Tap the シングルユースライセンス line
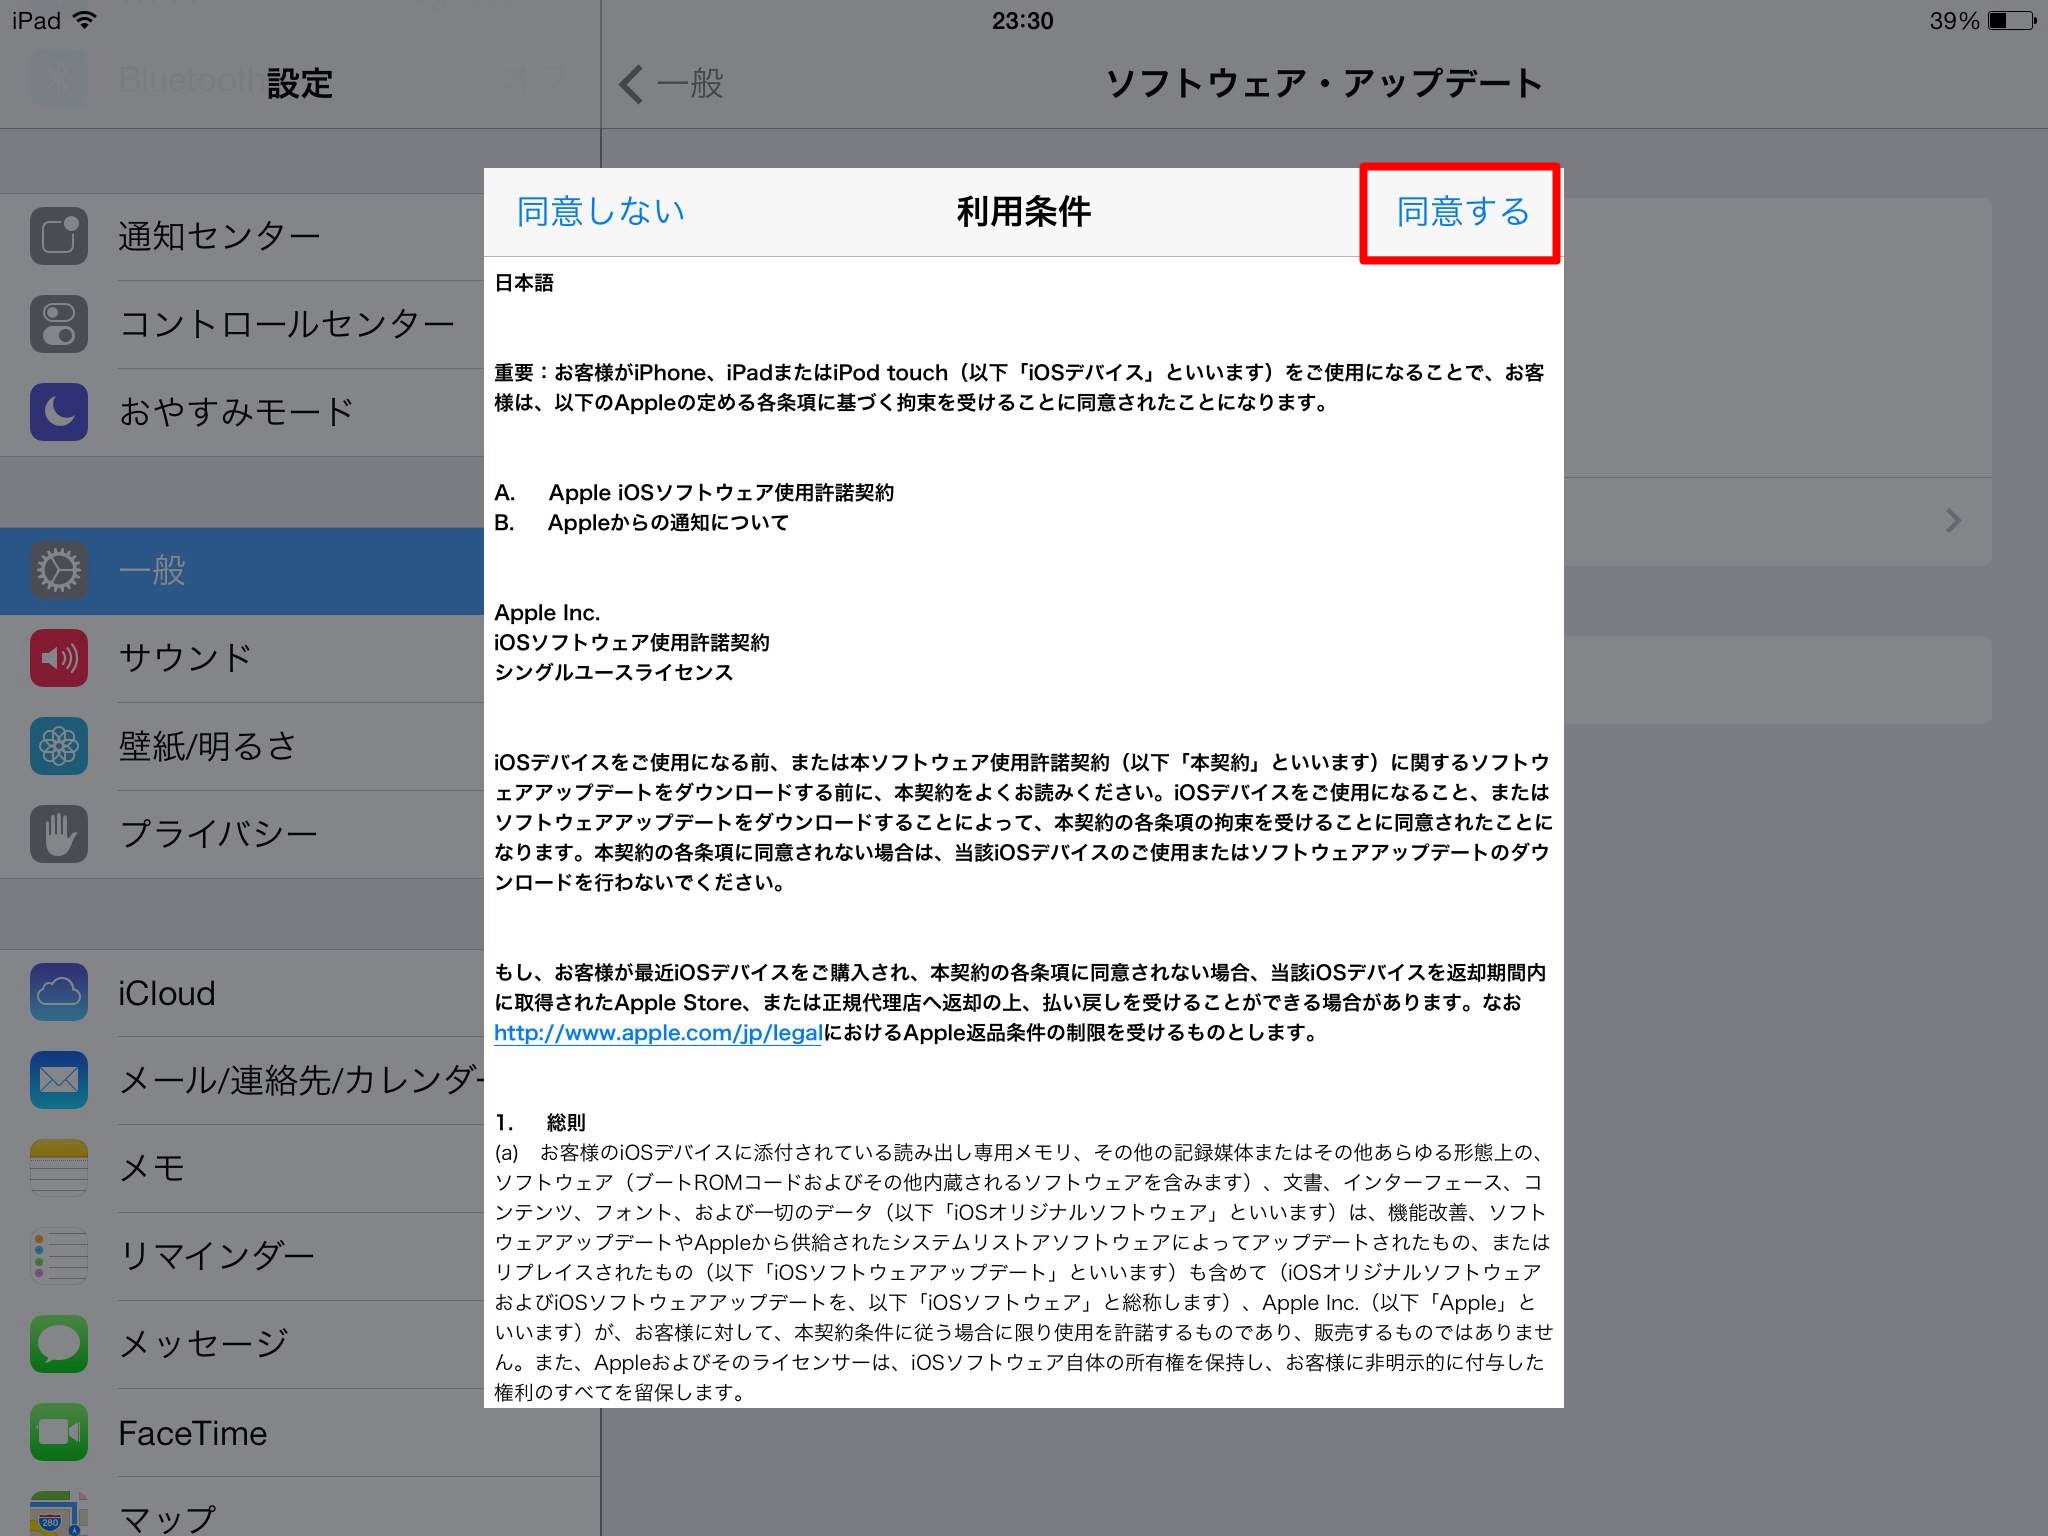The height and width of the screenshot is (1536, 2048). (614, 673)
